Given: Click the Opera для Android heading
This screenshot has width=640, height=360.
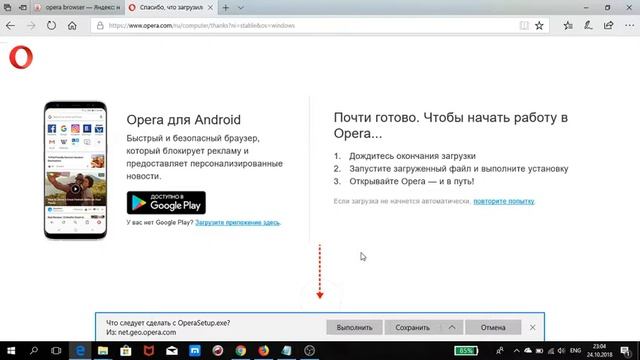Looking at the screenshot, I should tap(183, 120).
